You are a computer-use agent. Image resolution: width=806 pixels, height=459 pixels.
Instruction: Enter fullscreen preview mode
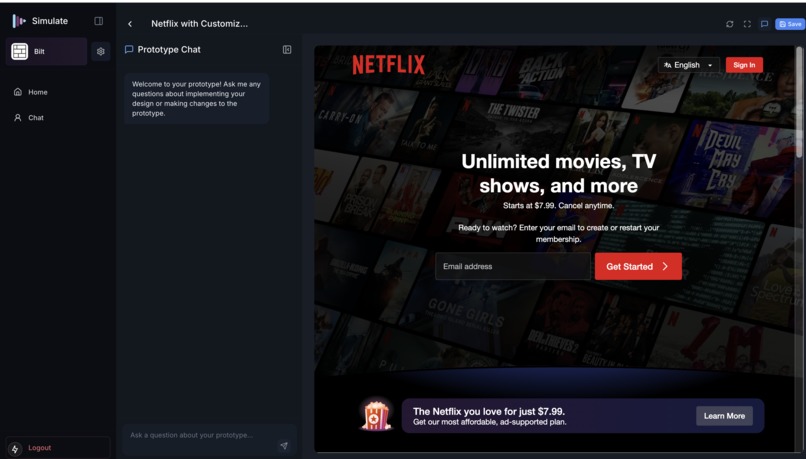coord(747,24)
